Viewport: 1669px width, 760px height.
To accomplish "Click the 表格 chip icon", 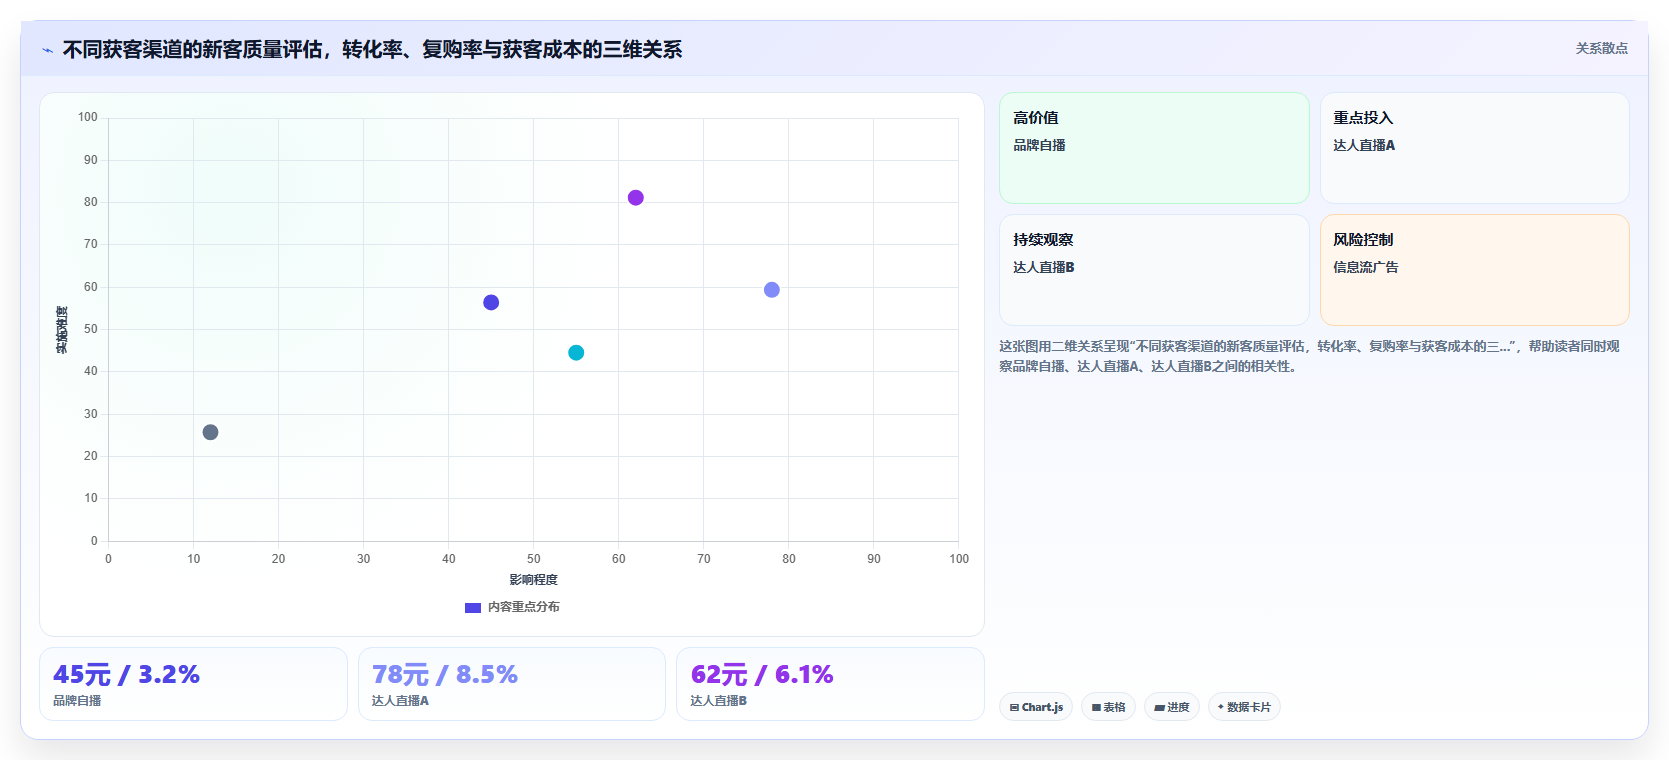I will 1096,707.
